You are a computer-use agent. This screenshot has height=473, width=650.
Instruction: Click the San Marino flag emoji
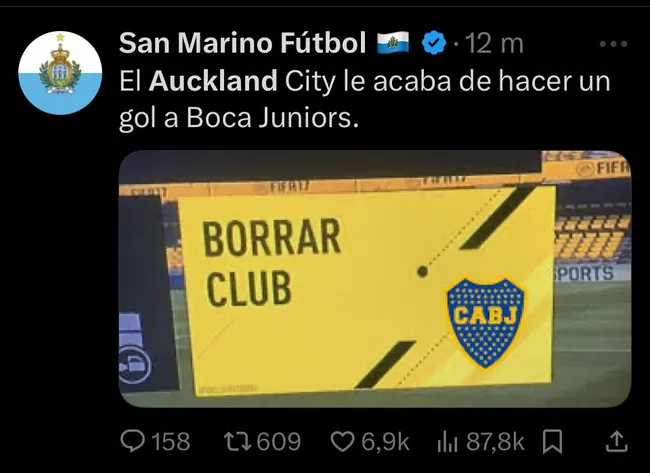click(x=393, y=43)
